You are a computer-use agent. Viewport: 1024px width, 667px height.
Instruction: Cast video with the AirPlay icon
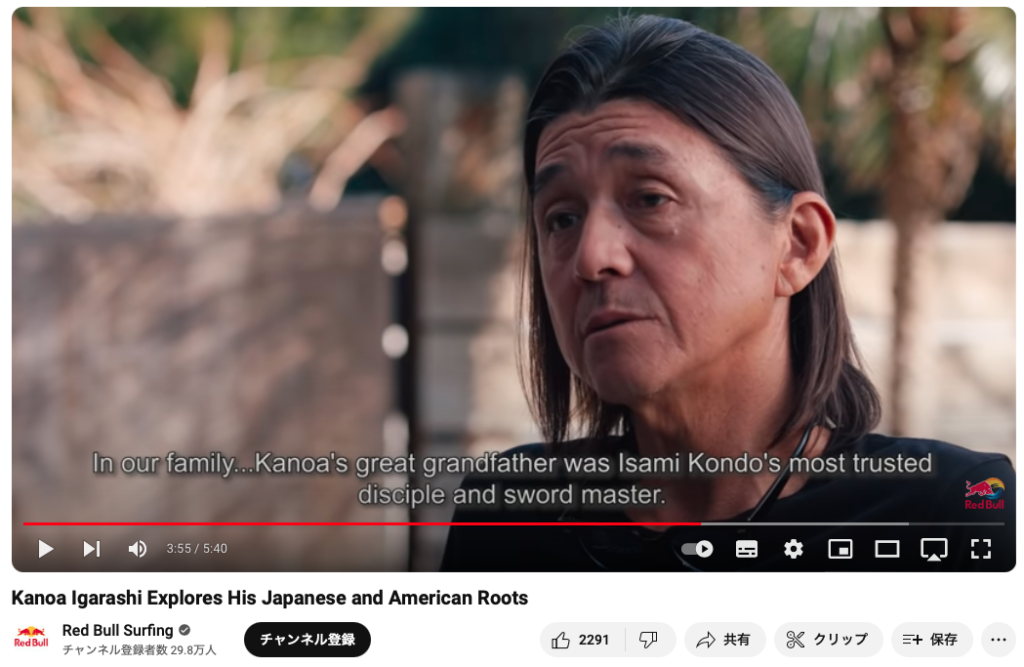tap(934, 549)
